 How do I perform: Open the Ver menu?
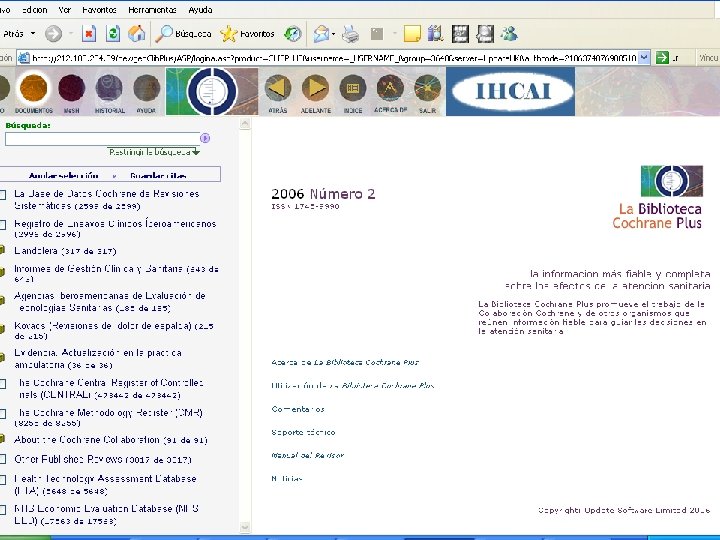point(64,10)
